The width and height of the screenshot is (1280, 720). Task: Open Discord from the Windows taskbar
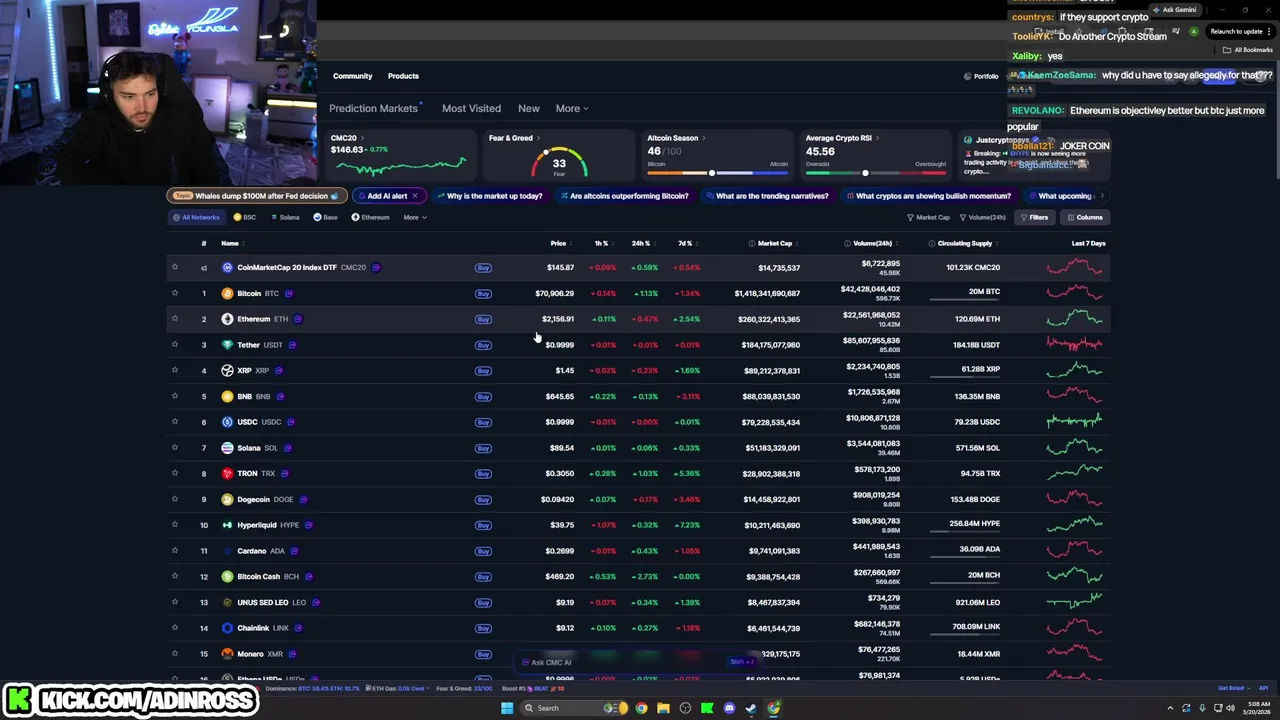coord(729,708)
